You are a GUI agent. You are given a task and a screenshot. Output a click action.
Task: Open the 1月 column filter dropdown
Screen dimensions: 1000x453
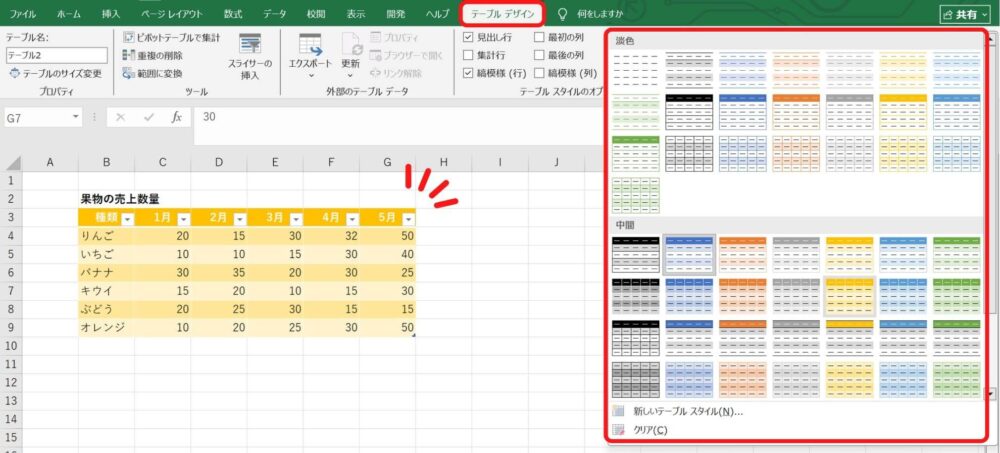coord(184,219)
